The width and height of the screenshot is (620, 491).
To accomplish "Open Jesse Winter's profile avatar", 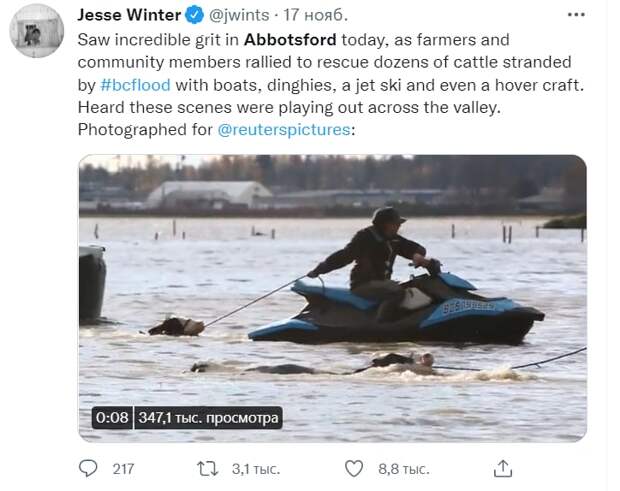I will [x=37, y=30].
